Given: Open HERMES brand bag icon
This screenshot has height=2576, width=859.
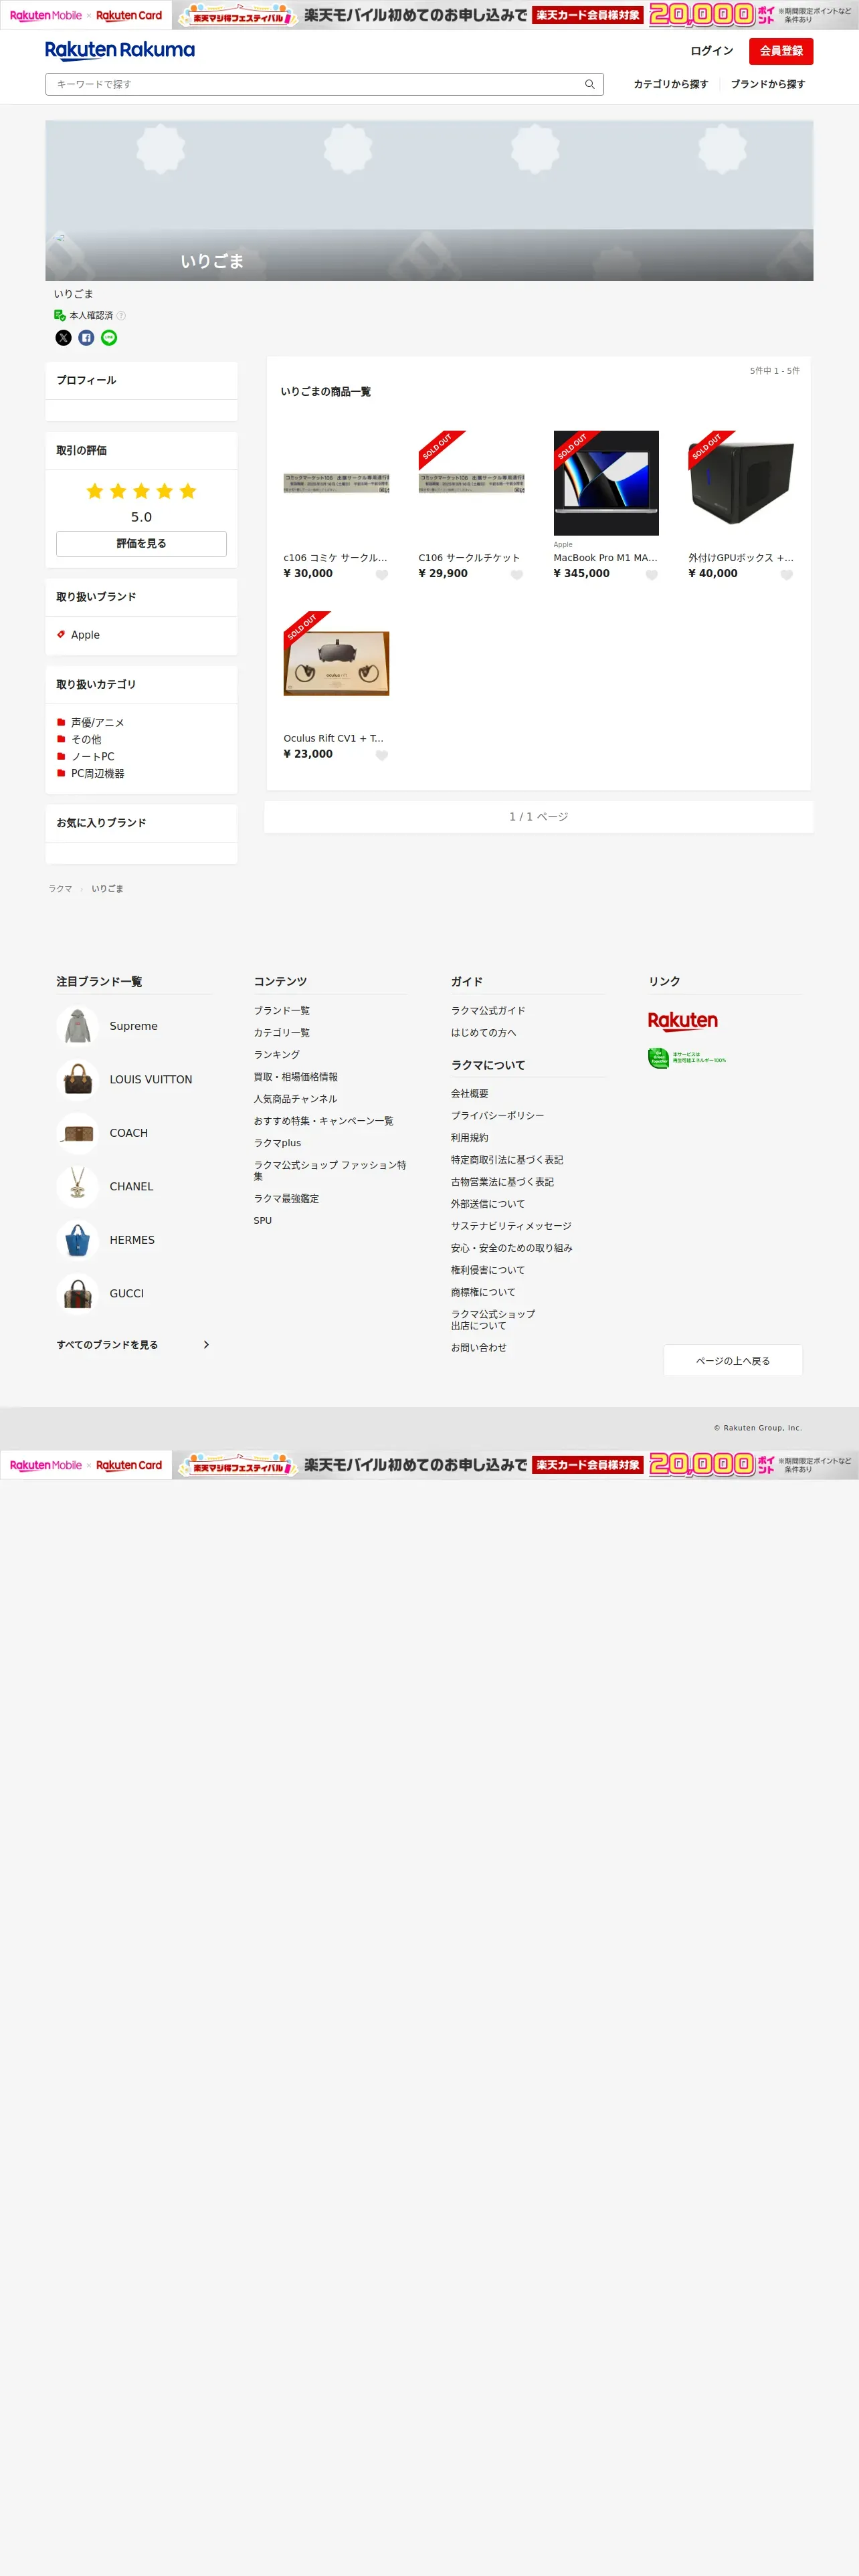Looking at the screenshot, I should pos(77,1240).
